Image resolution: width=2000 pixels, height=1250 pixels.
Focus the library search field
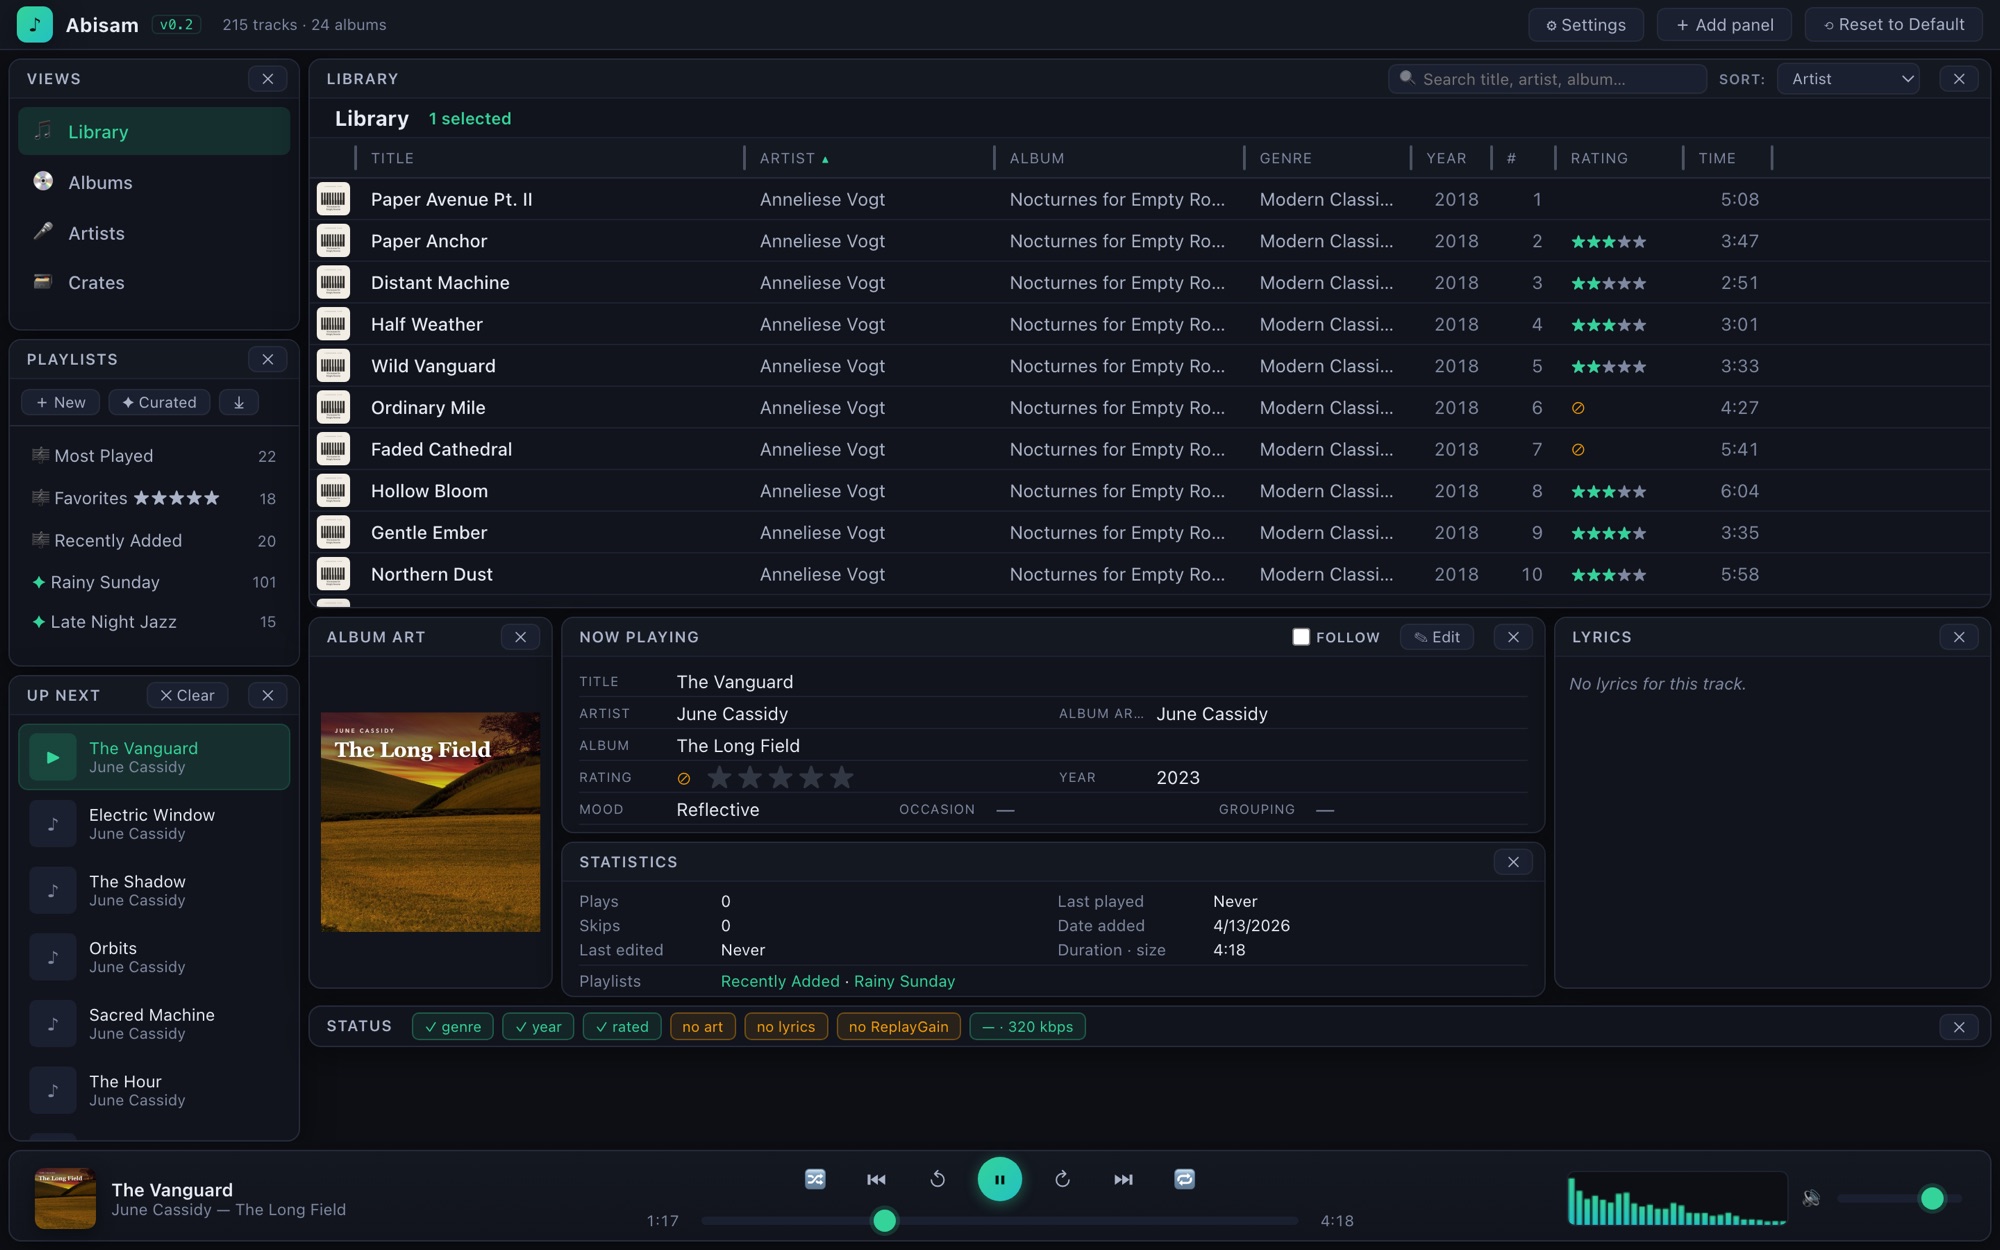(1547, 78)
